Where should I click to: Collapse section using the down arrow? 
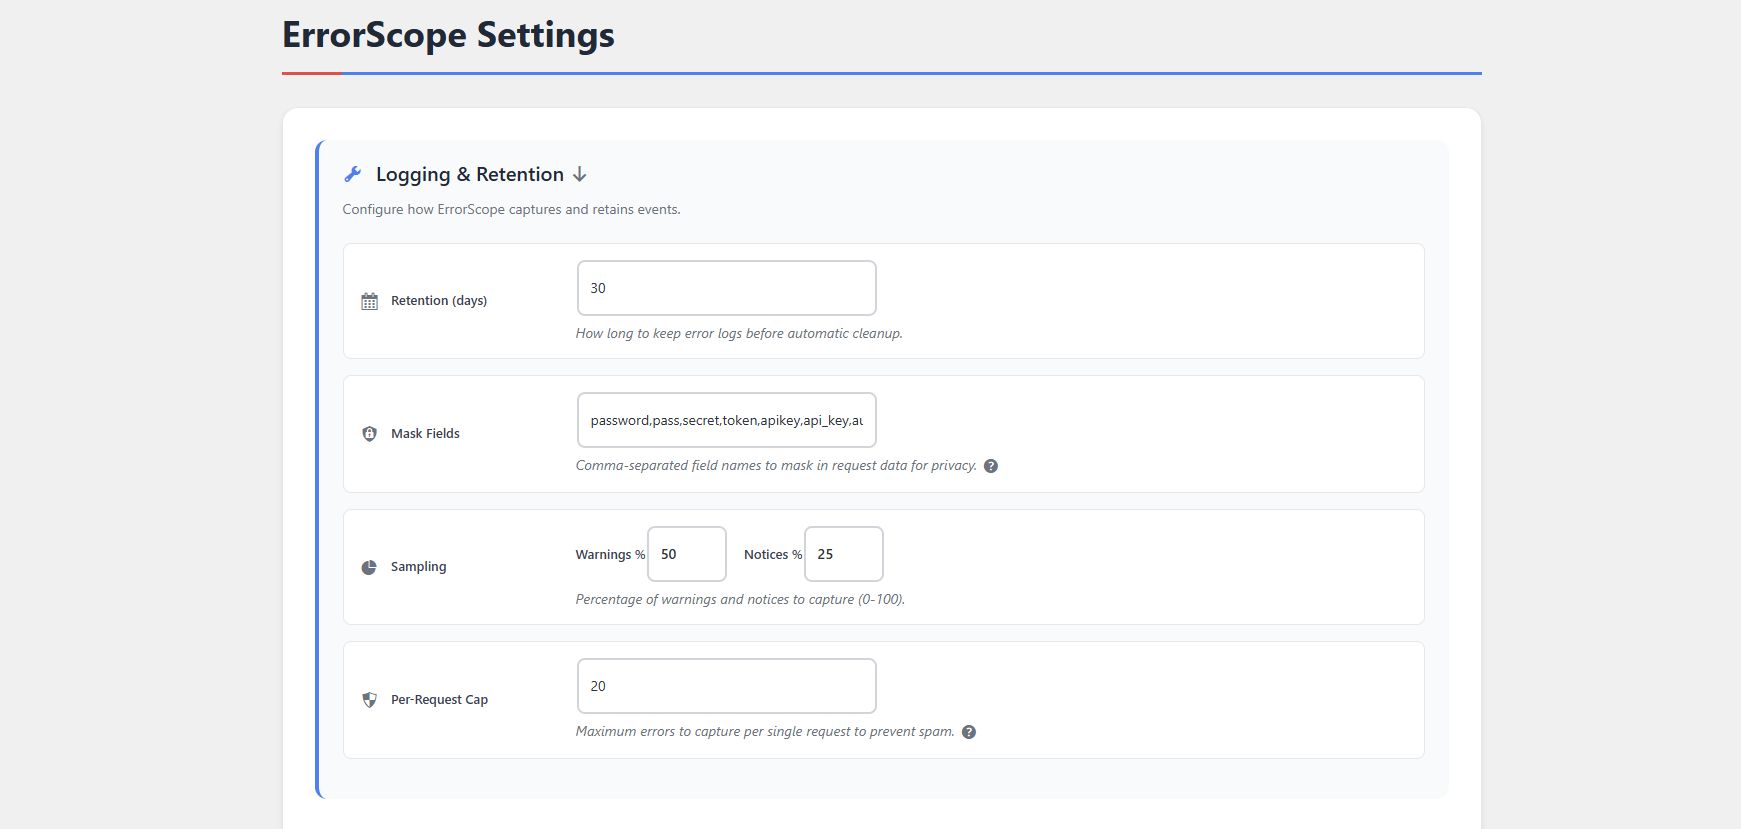pos(580,174)
